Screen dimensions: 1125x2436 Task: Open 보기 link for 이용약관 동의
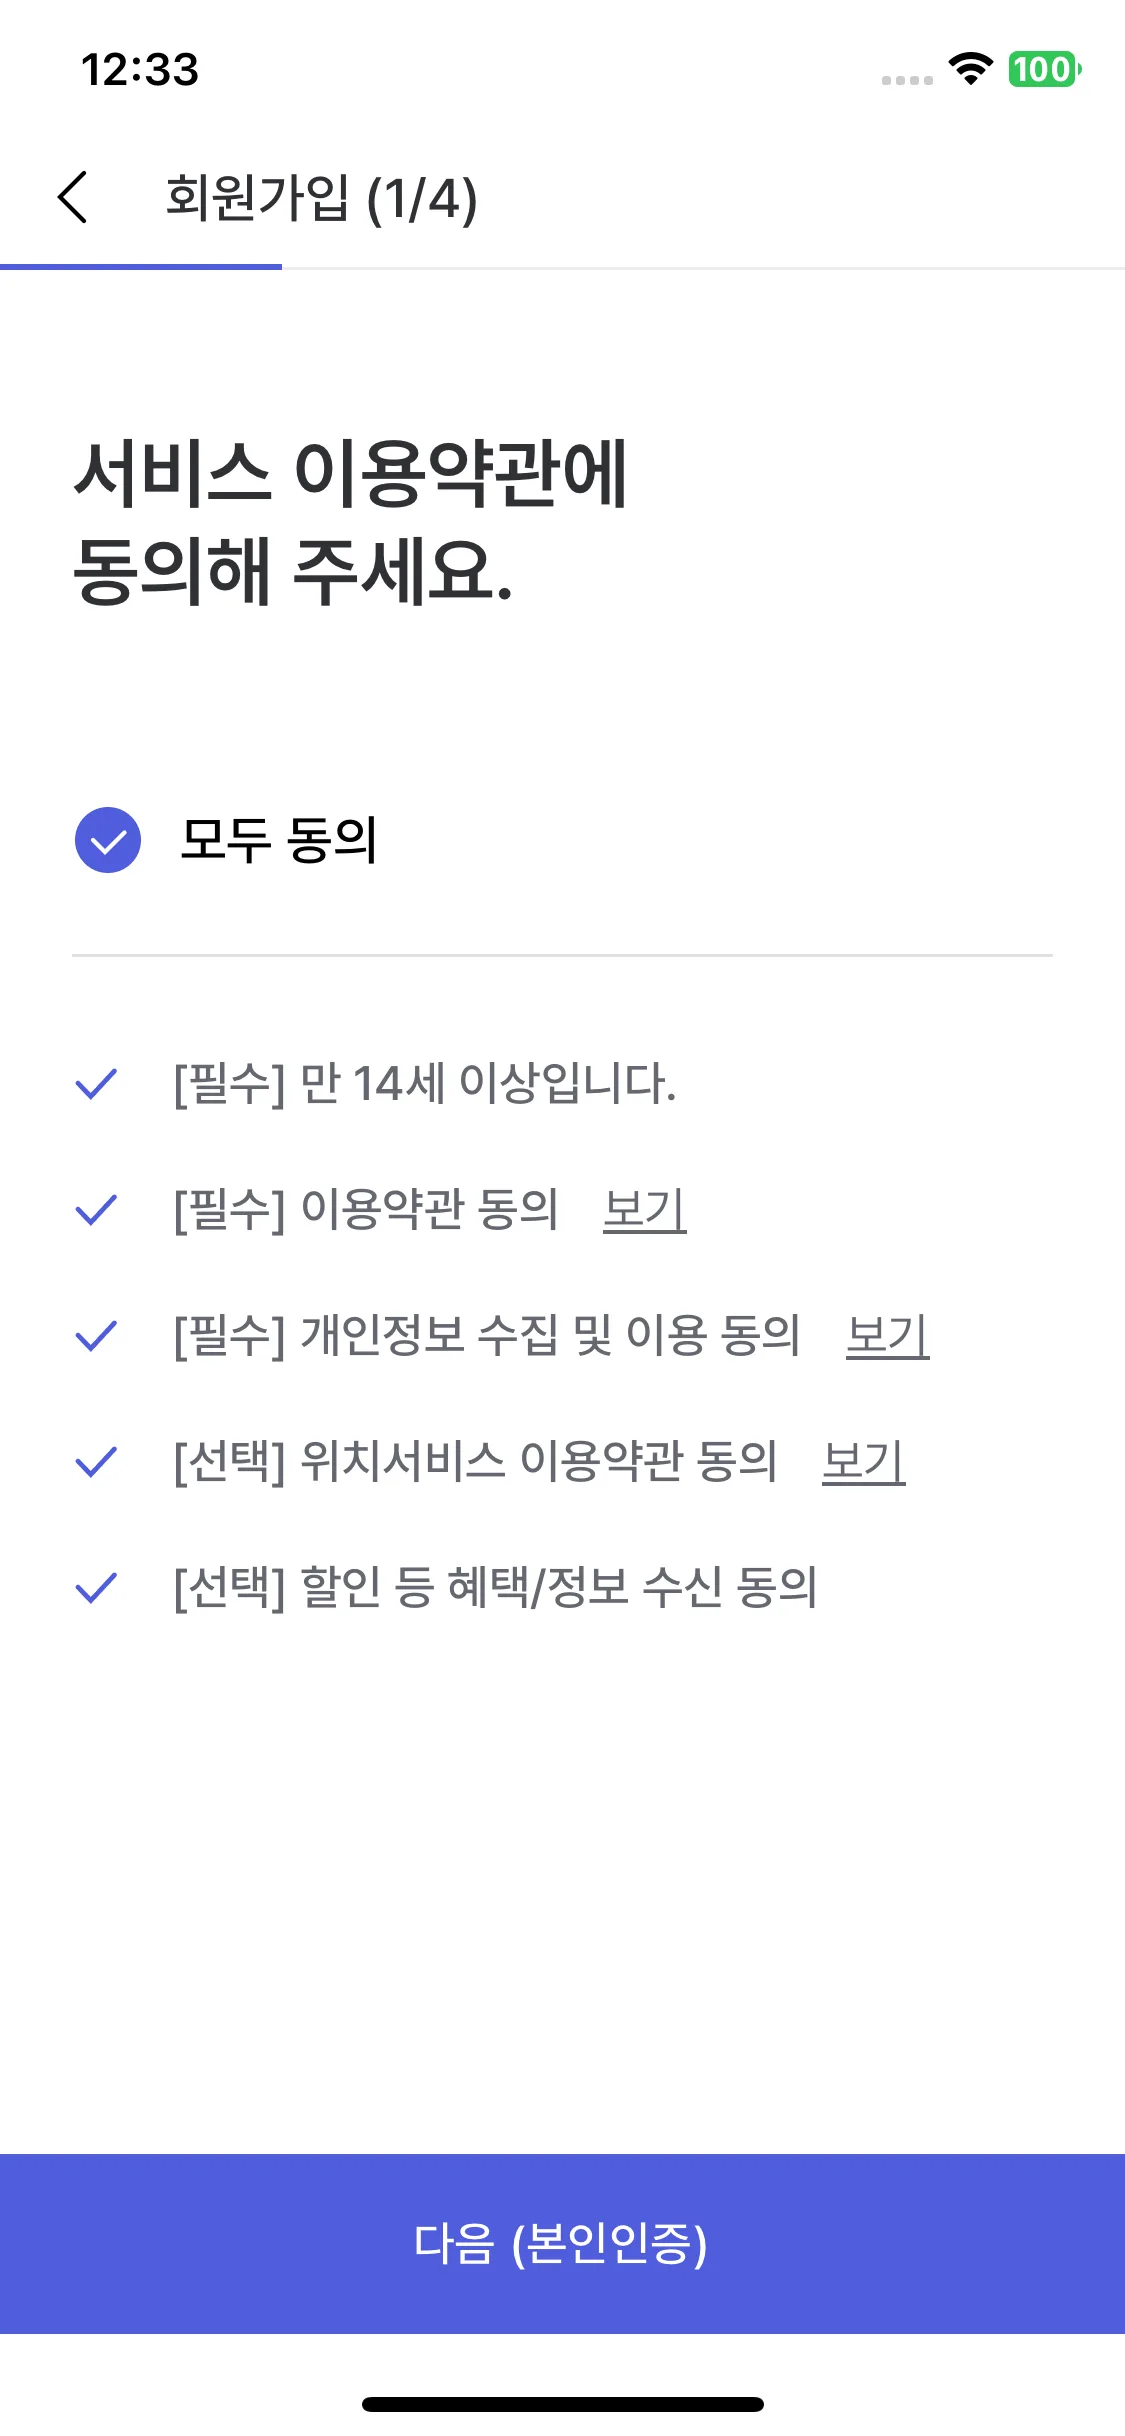645,1210
